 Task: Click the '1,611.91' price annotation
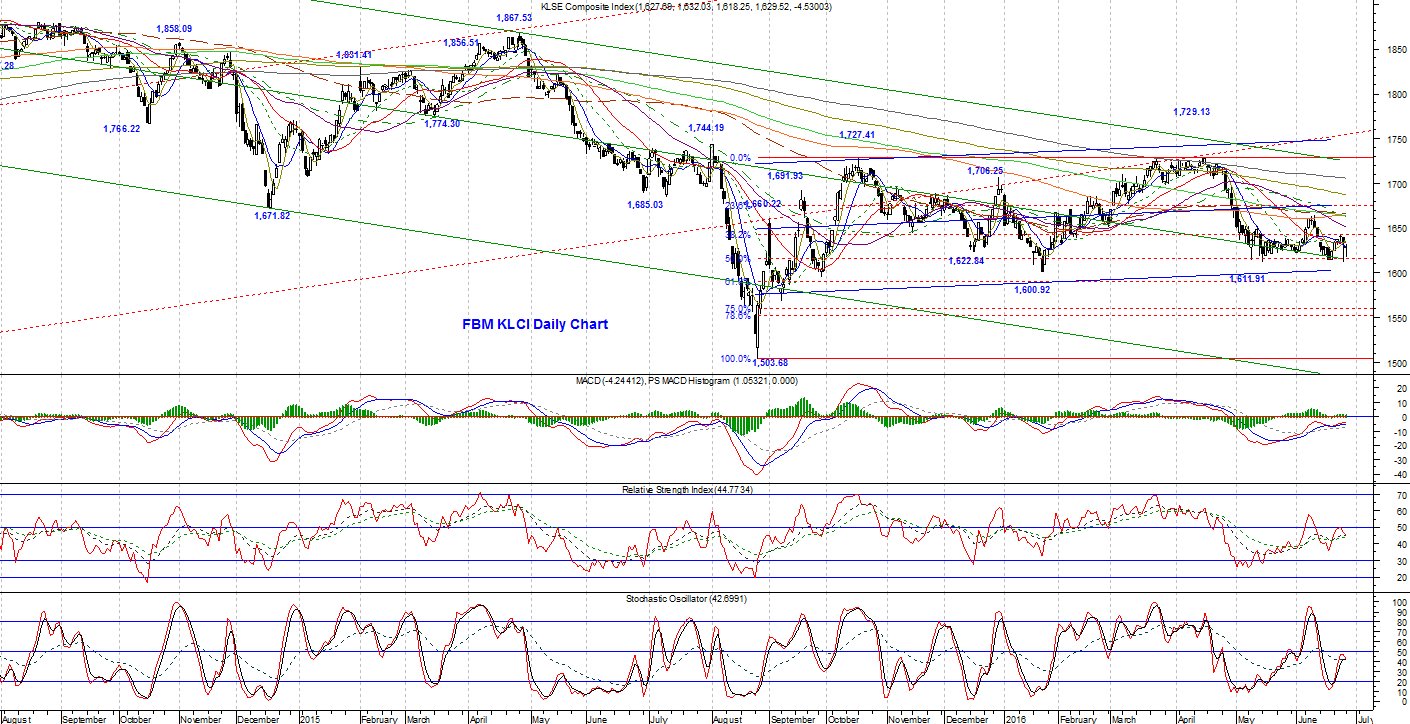(1248, 278)
